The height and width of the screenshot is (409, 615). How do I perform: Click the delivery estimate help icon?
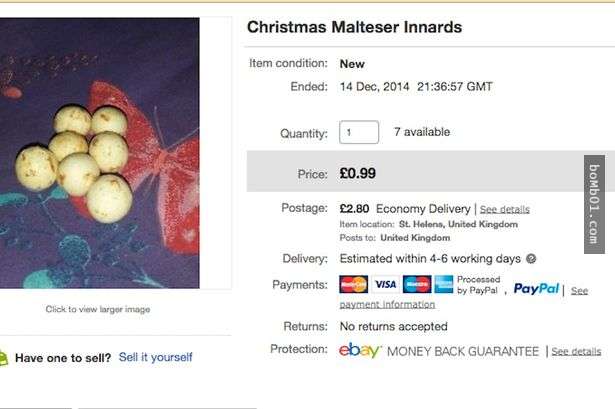pos(532,258)
